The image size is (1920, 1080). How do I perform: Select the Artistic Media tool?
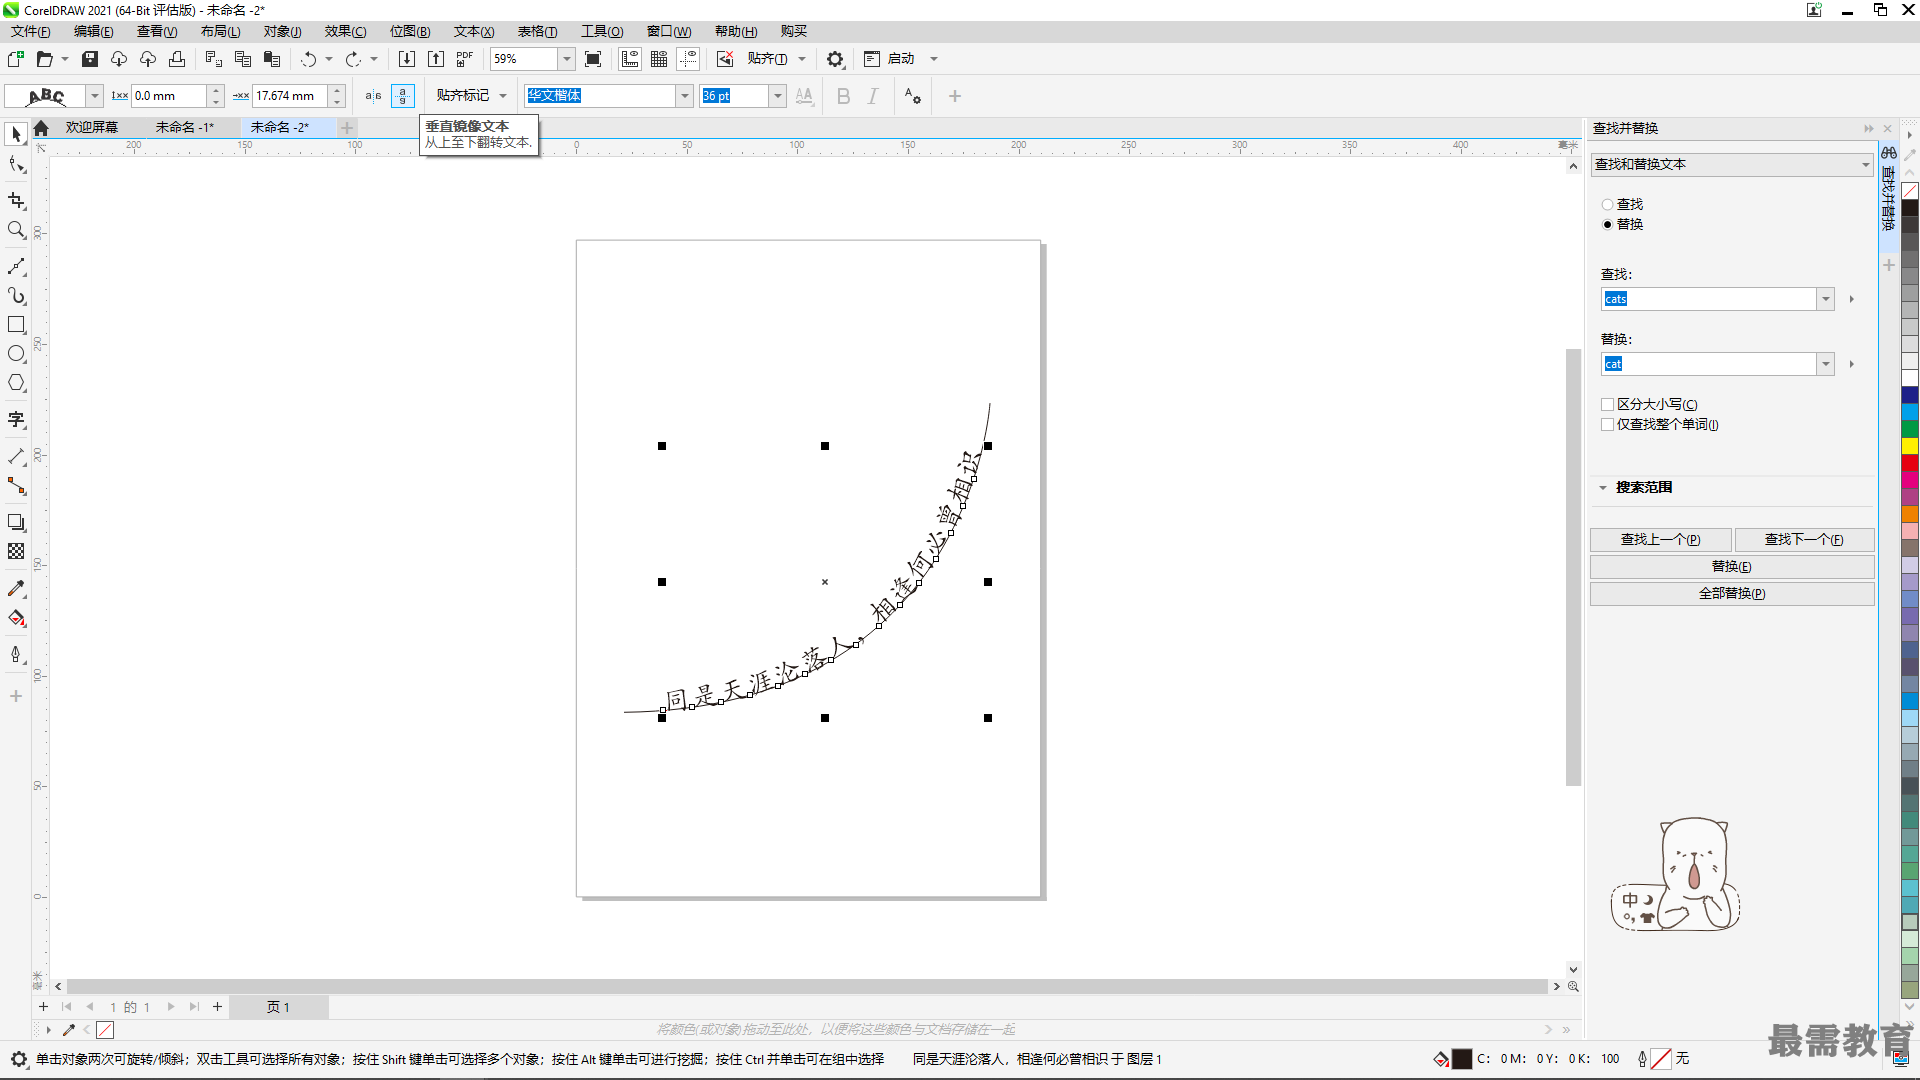coord(16,296)
